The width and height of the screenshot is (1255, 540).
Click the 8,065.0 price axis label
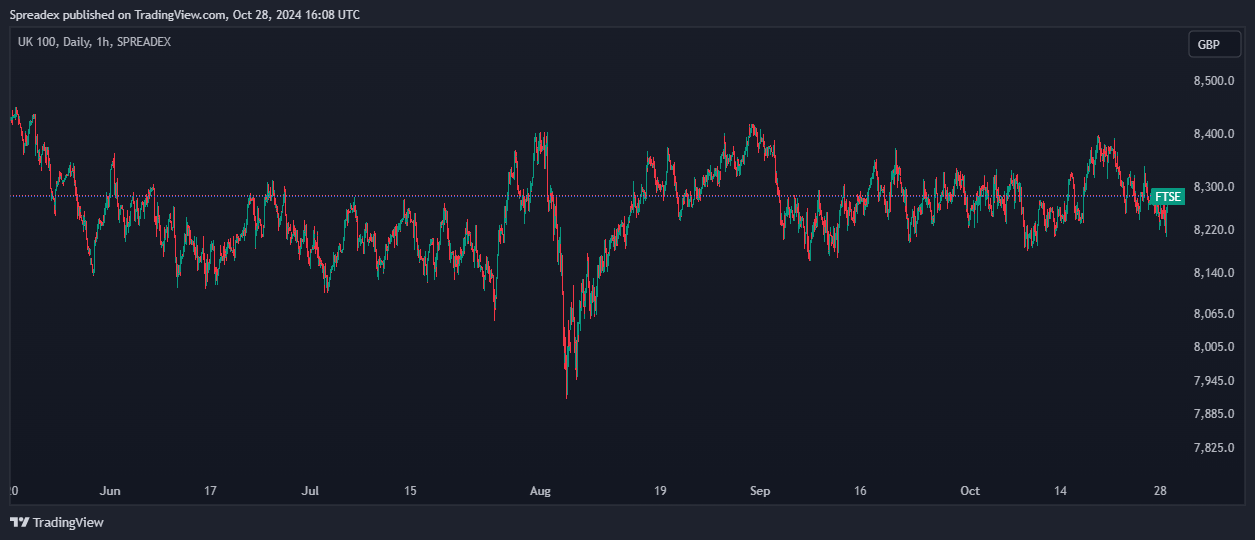coord(1215,314)
